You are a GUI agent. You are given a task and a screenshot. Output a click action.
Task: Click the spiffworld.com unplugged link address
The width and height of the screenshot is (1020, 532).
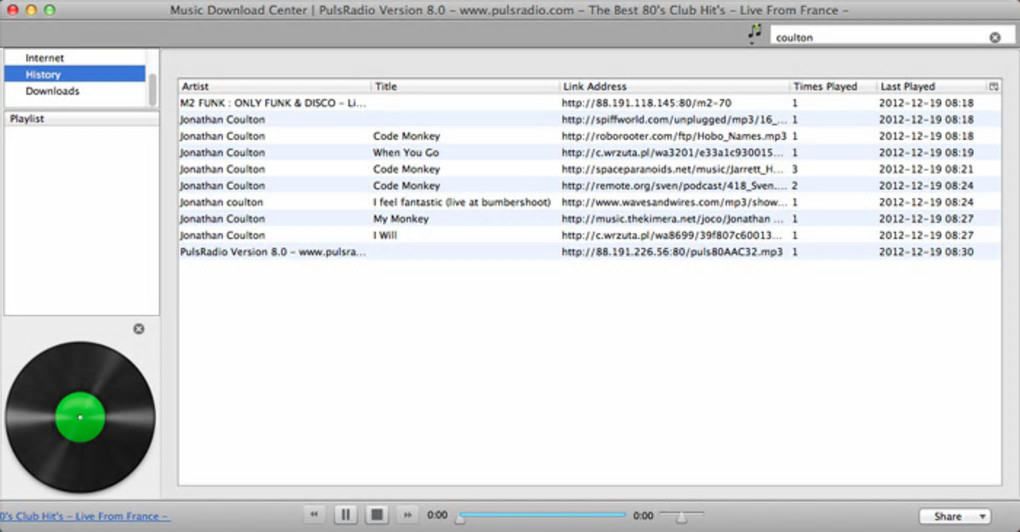click(x=674, y=120)
